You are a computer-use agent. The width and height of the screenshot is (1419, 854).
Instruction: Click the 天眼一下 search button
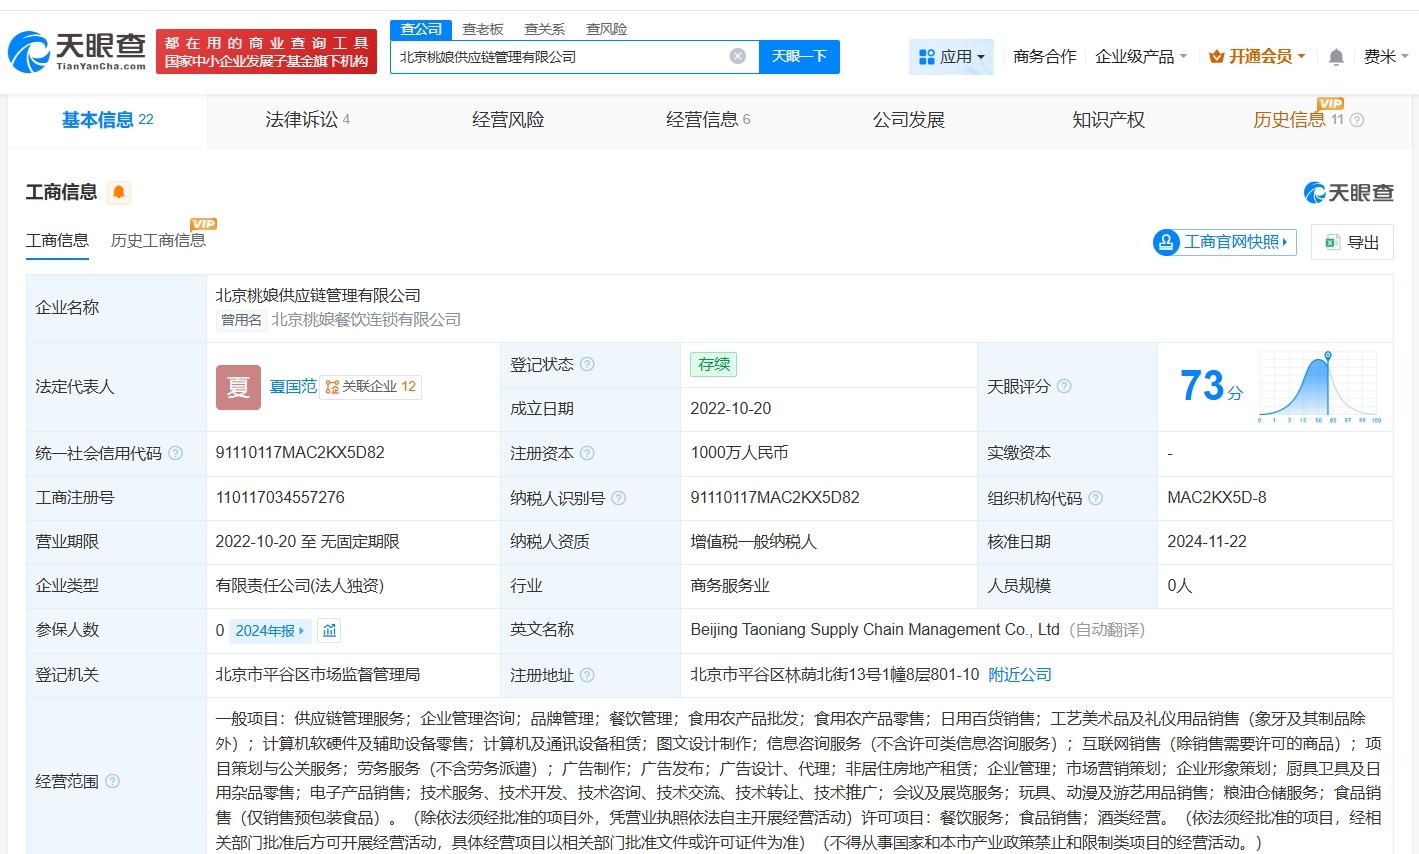pos(799,57)
